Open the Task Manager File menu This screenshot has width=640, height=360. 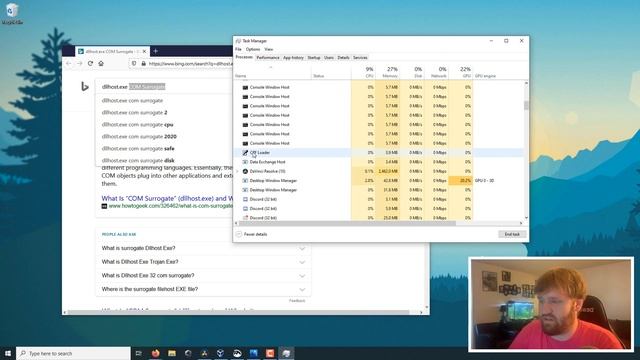pos(238,49)
